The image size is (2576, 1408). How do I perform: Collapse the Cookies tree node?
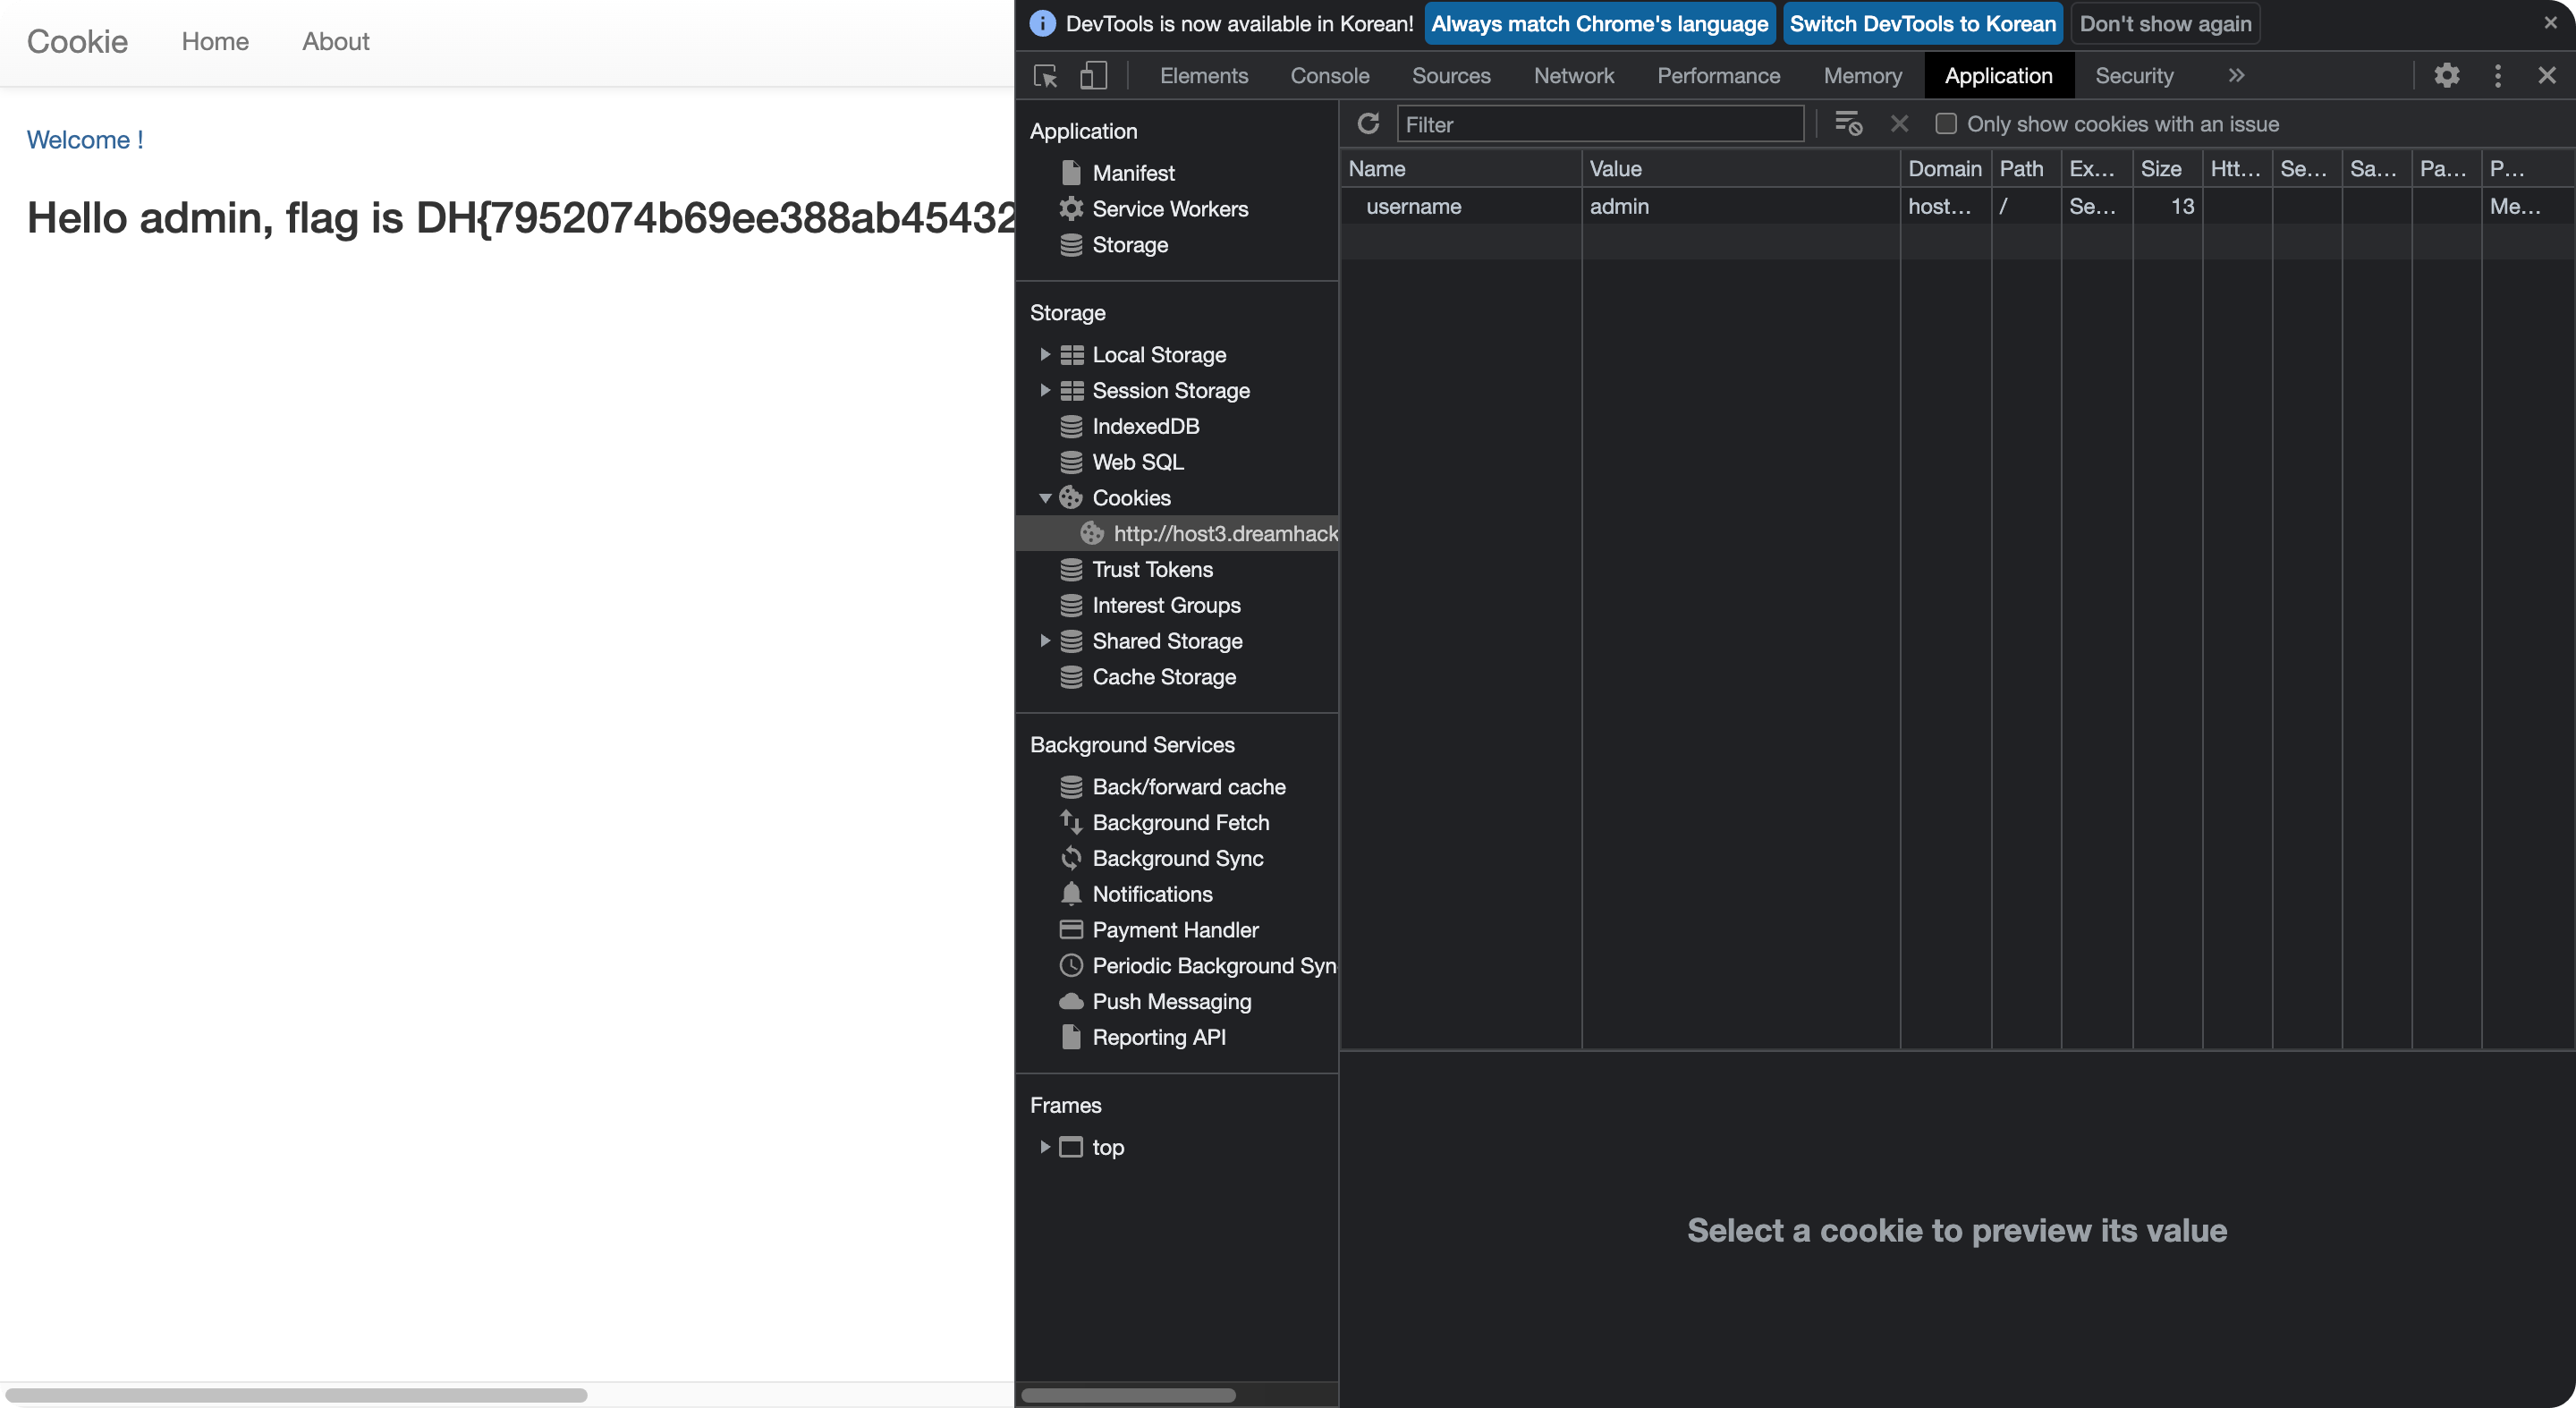click(x=1044, y=498)
